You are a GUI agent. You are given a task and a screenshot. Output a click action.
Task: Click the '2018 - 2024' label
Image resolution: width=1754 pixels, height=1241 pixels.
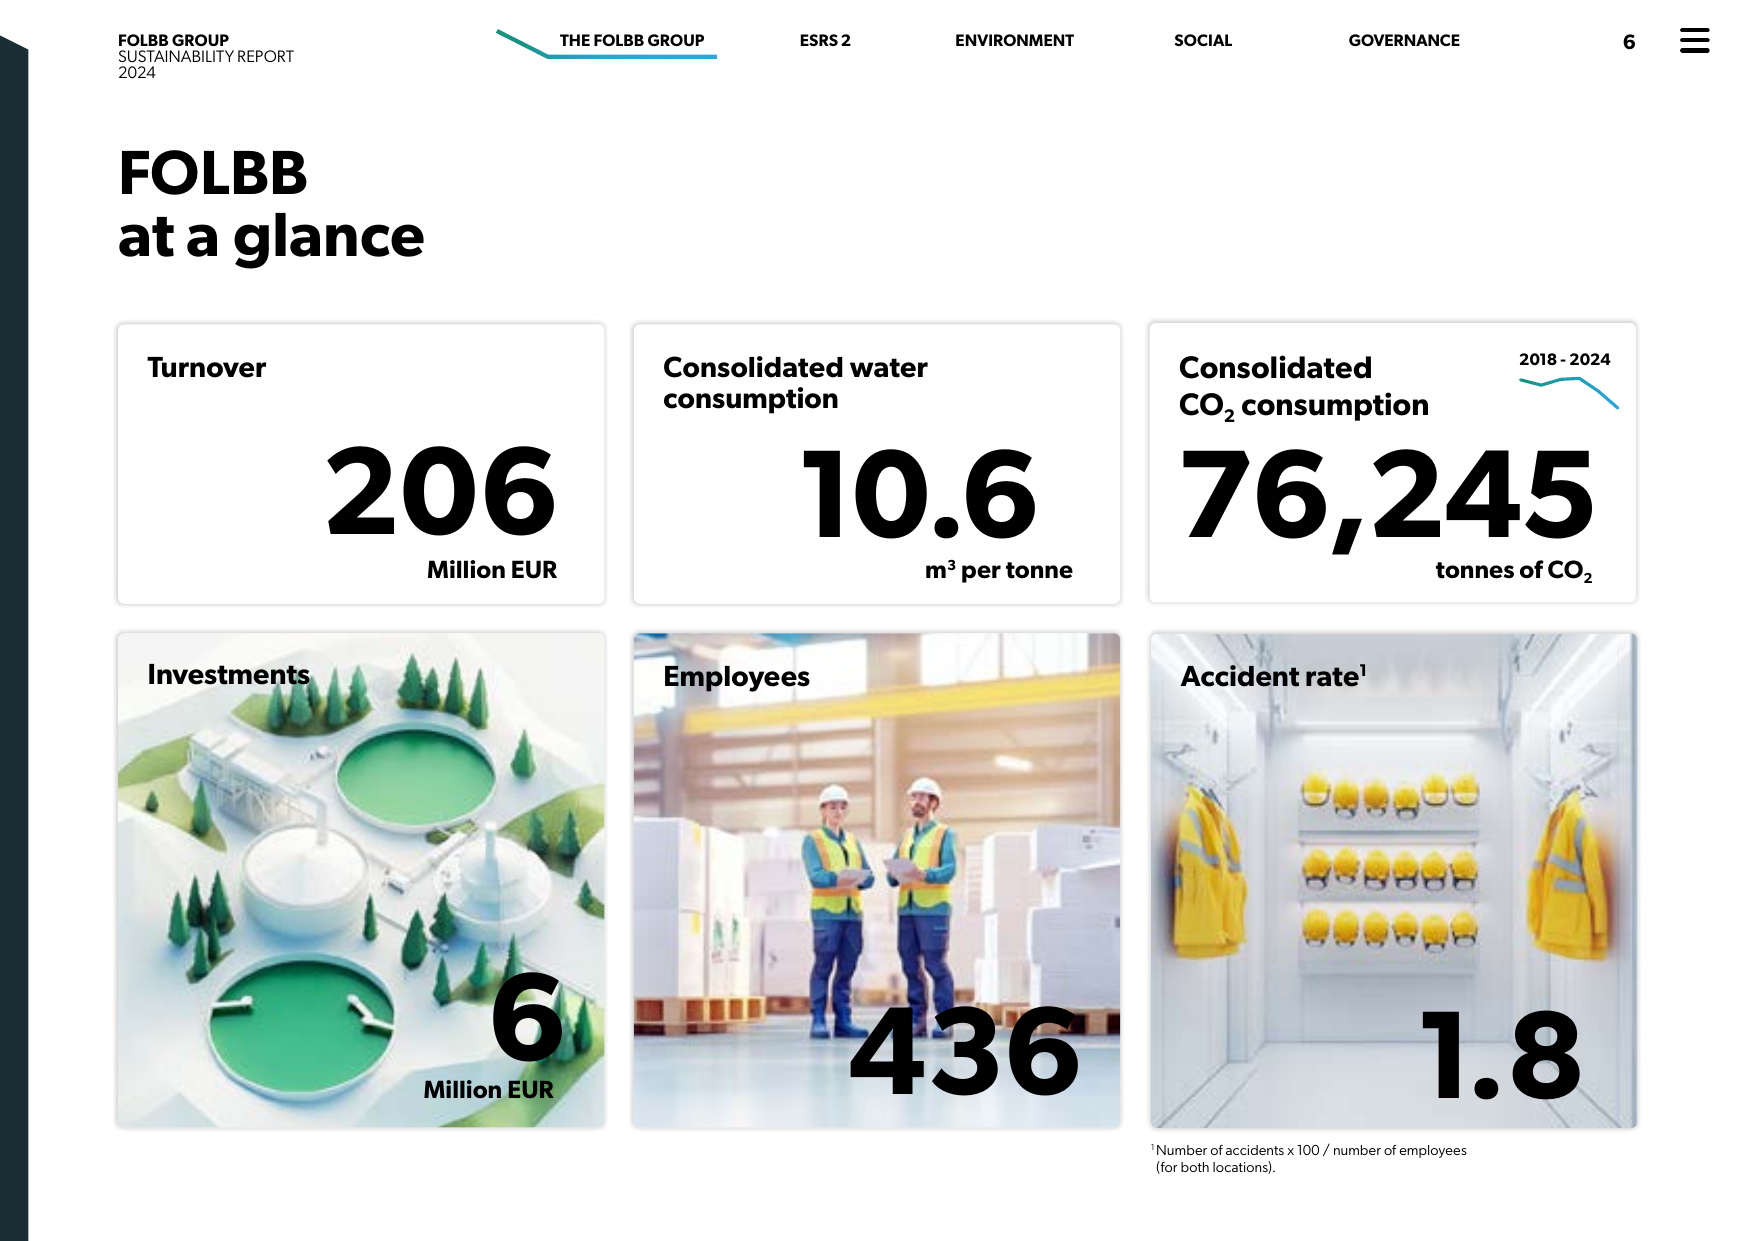1565,359
